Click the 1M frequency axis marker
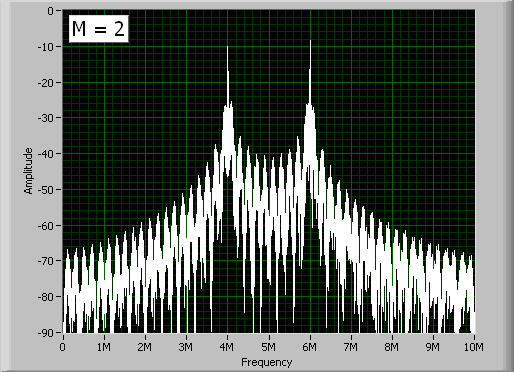The height and width of the screenshot is (372, 514). tap(104, 347)
